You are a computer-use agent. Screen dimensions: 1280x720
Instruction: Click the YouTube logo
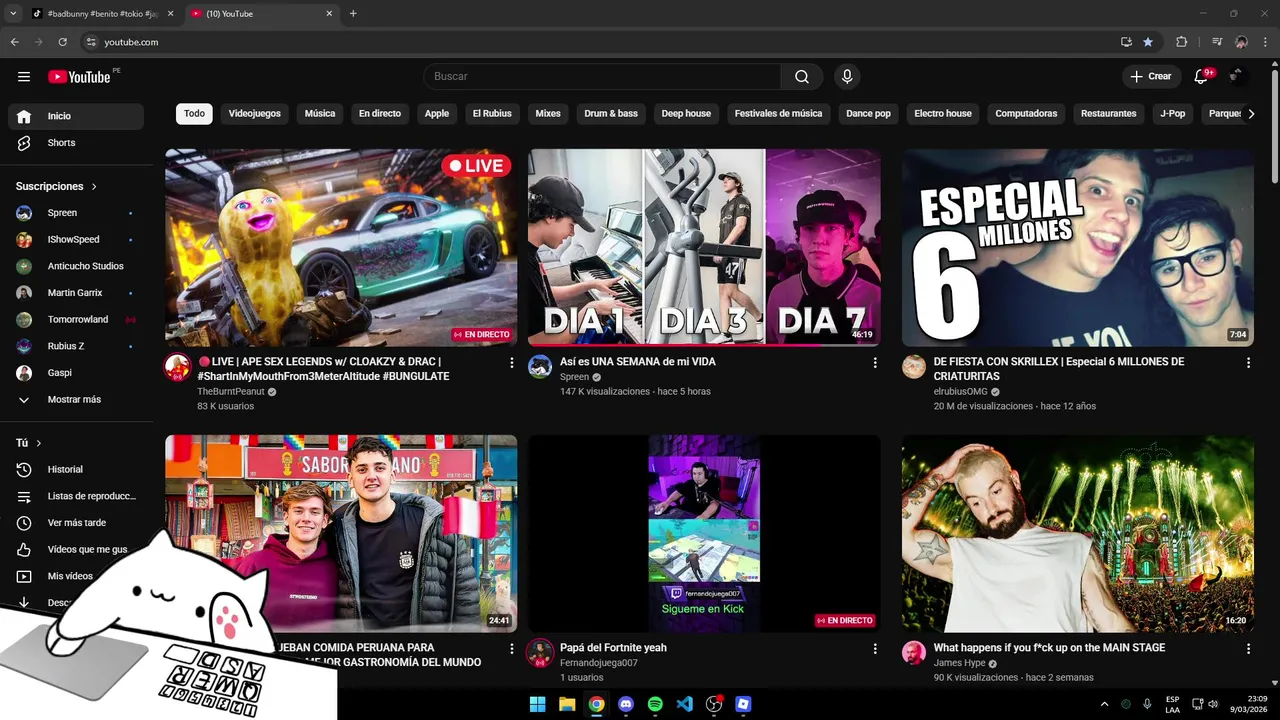tap(79, 76)
